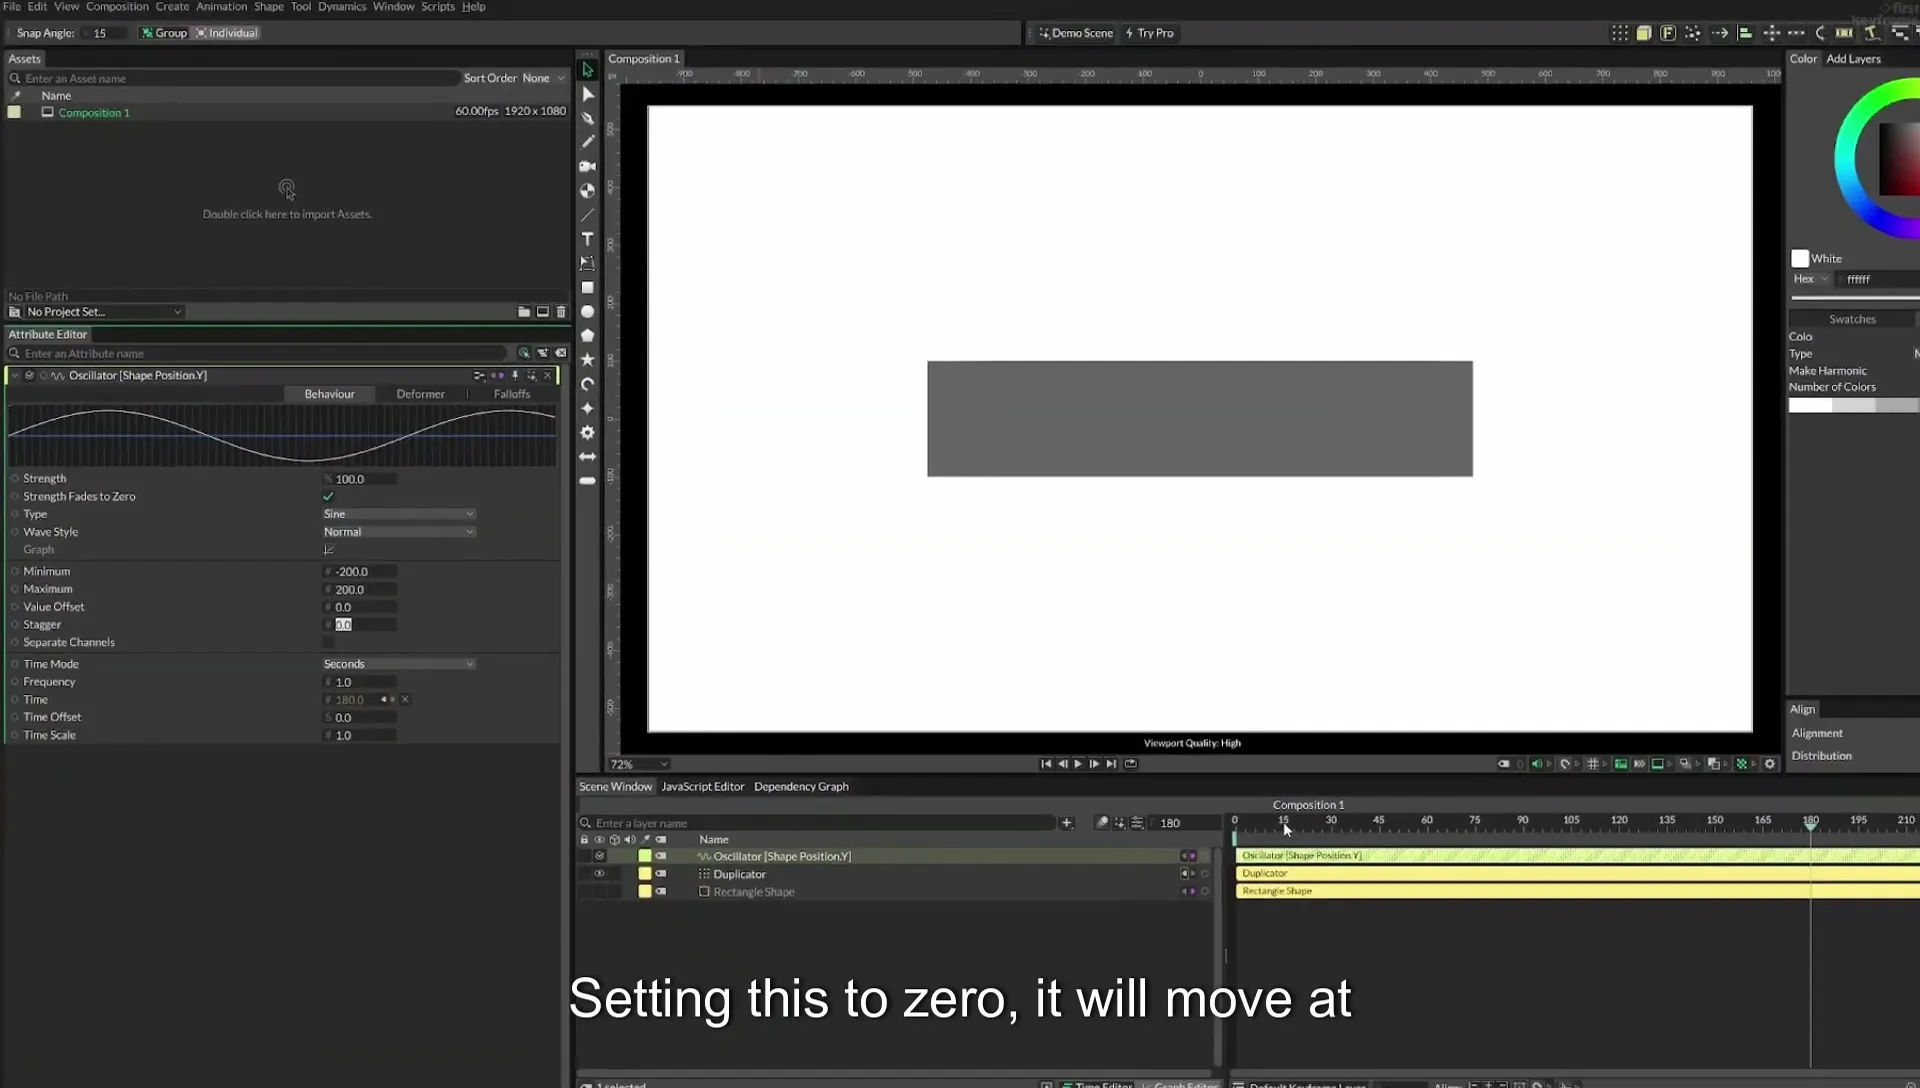Enable Separate Channels checkbox
Viewport: 1920px width, 1088px height.
[328, 643]
